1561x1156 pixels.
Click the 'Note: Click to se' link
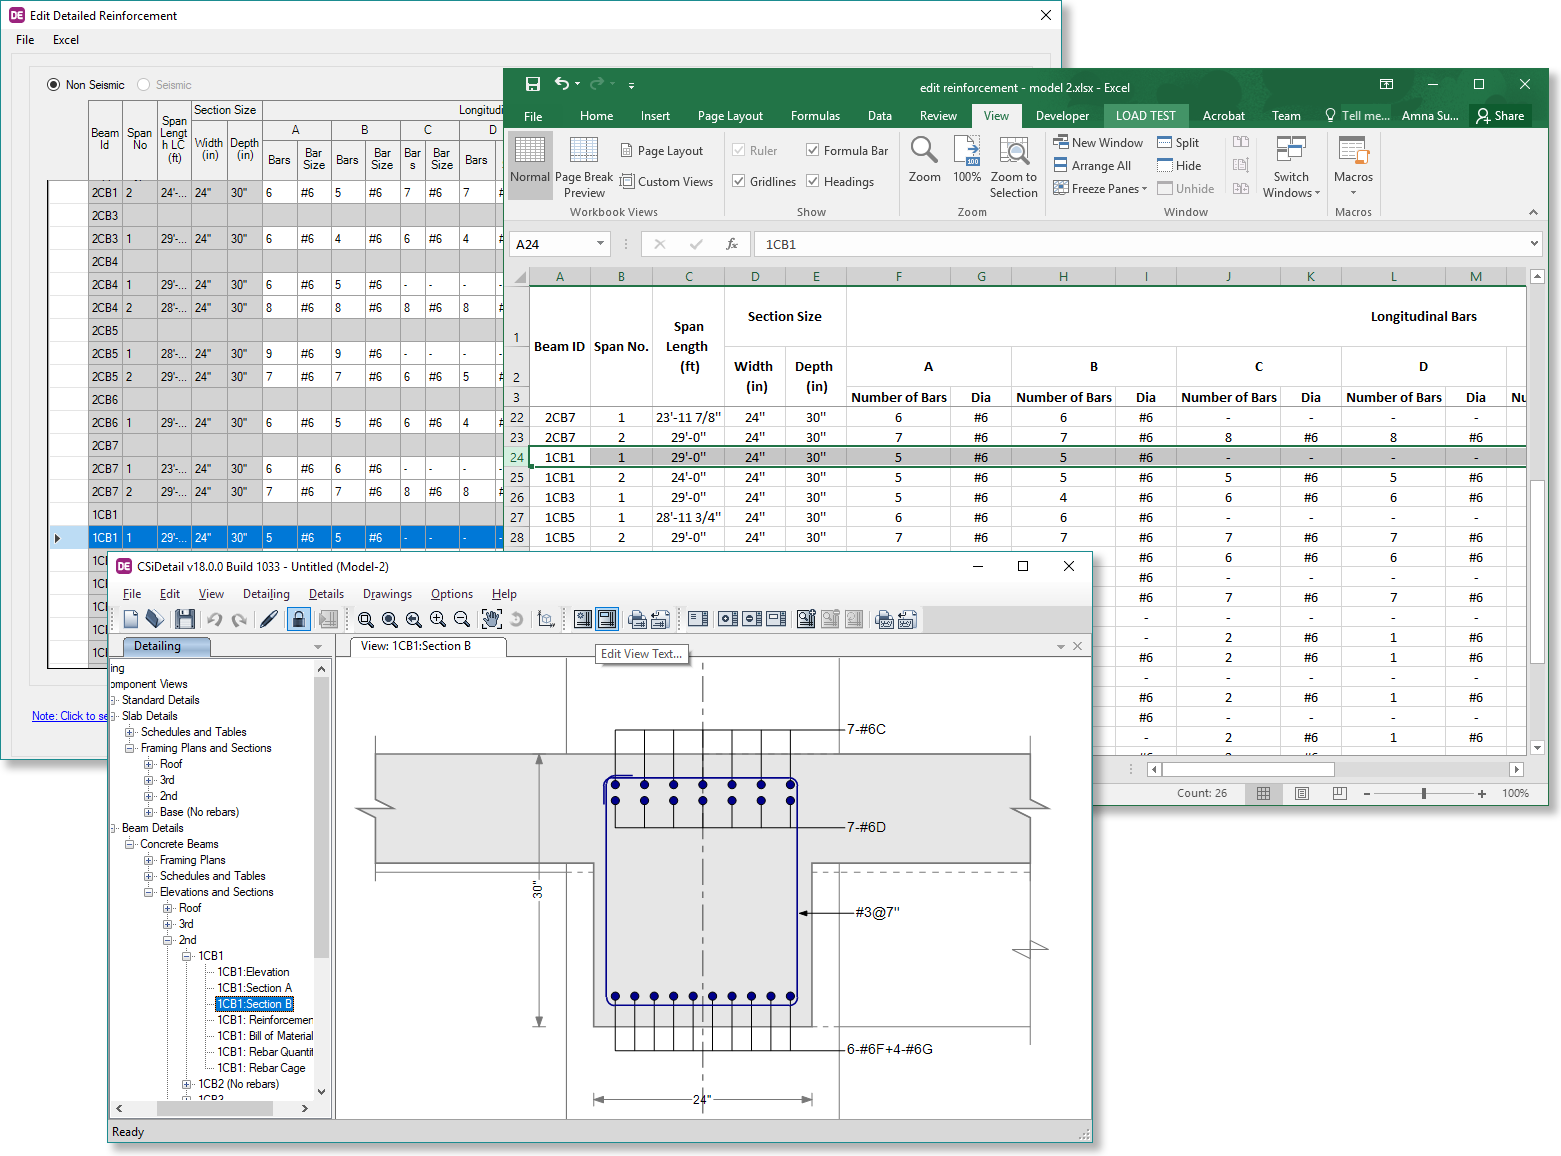[70, 716]
